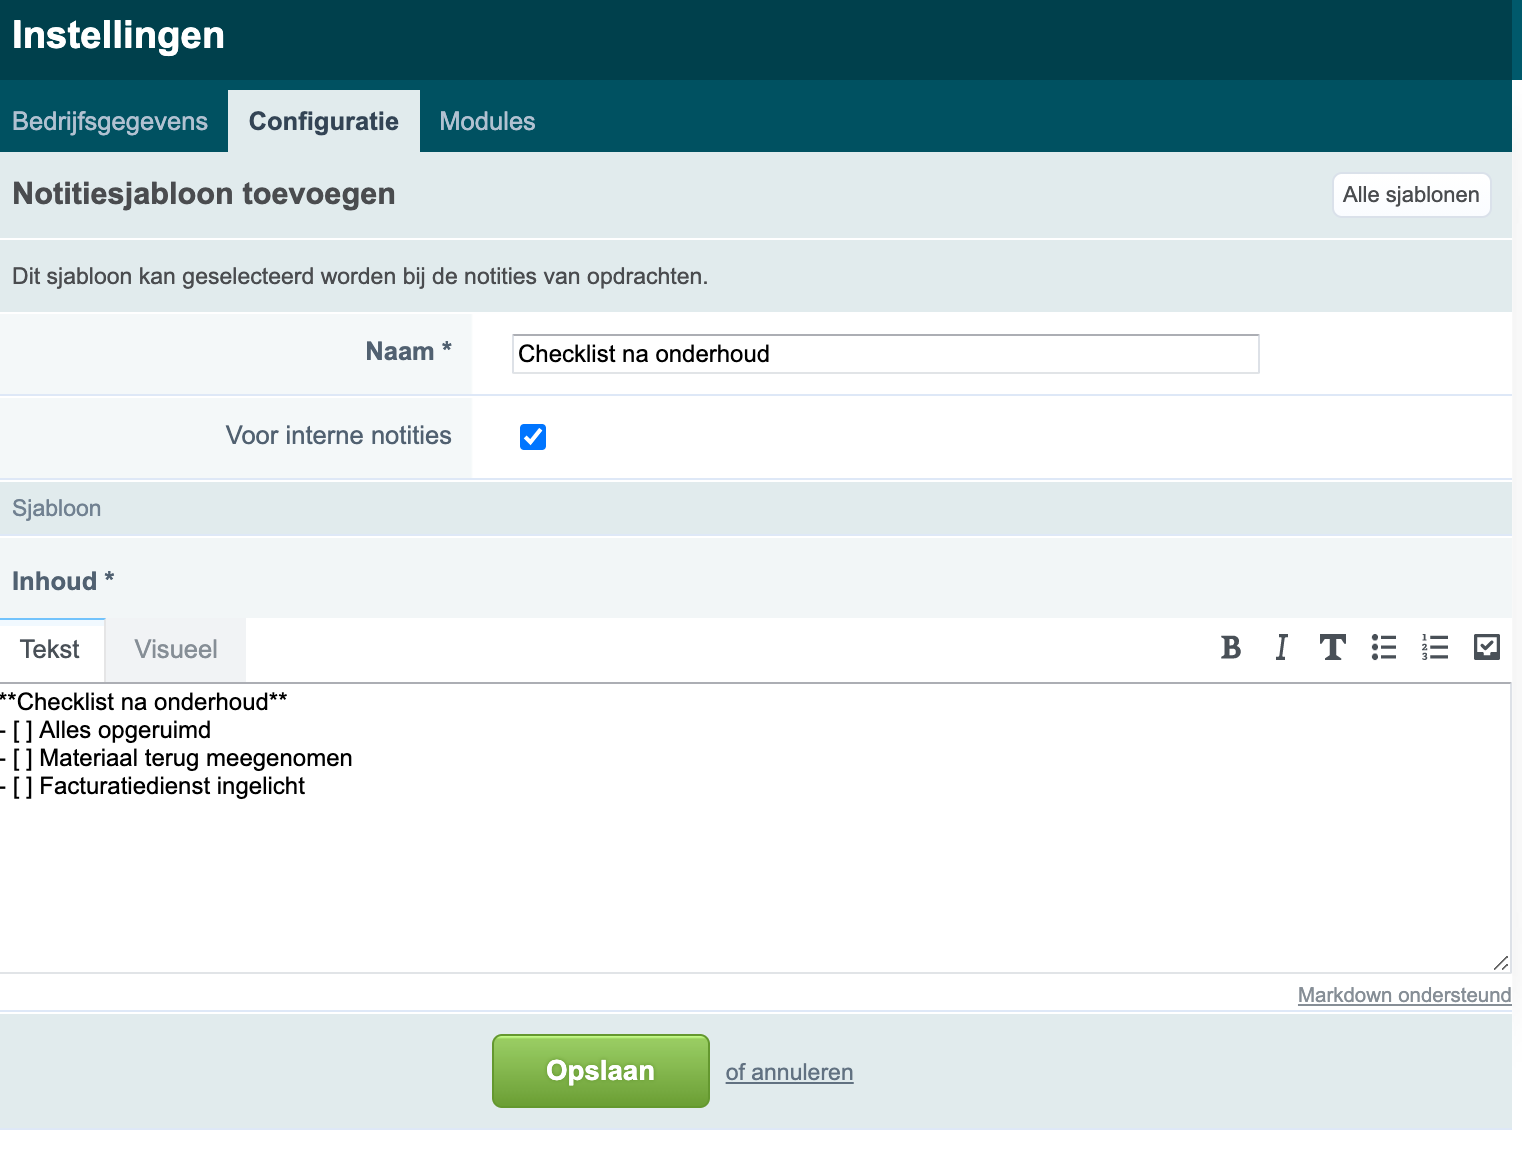Insert a numbered list
Image resolution: width=1522 pixels, height=1156 pixels.
tap(1435, 648)
